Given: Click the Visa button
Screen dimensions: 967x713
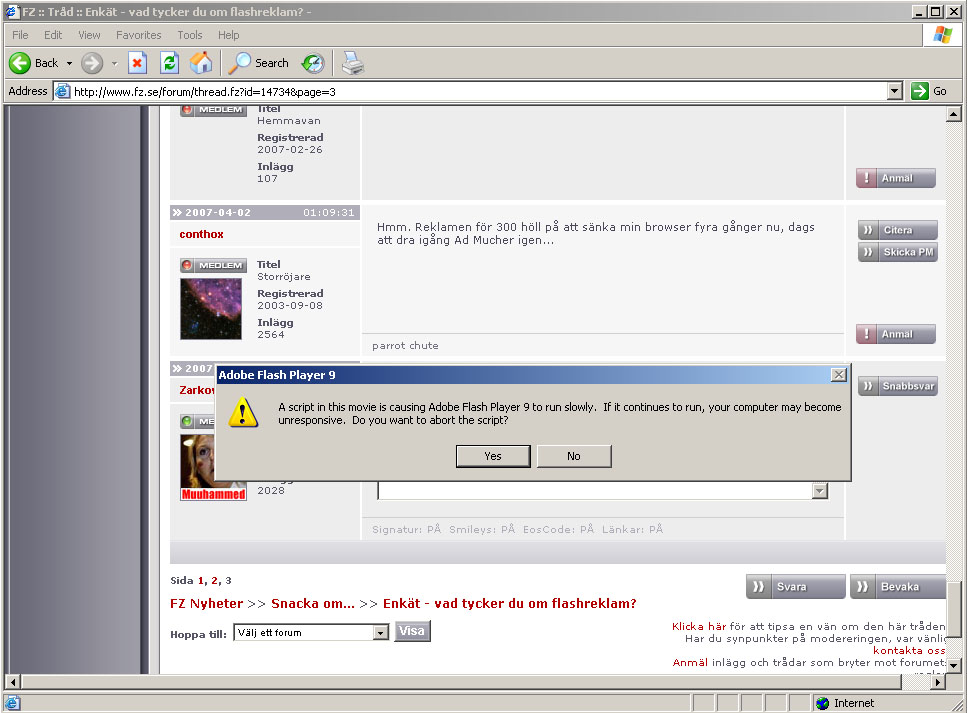Looking at the screenshot, I should 412,631.
